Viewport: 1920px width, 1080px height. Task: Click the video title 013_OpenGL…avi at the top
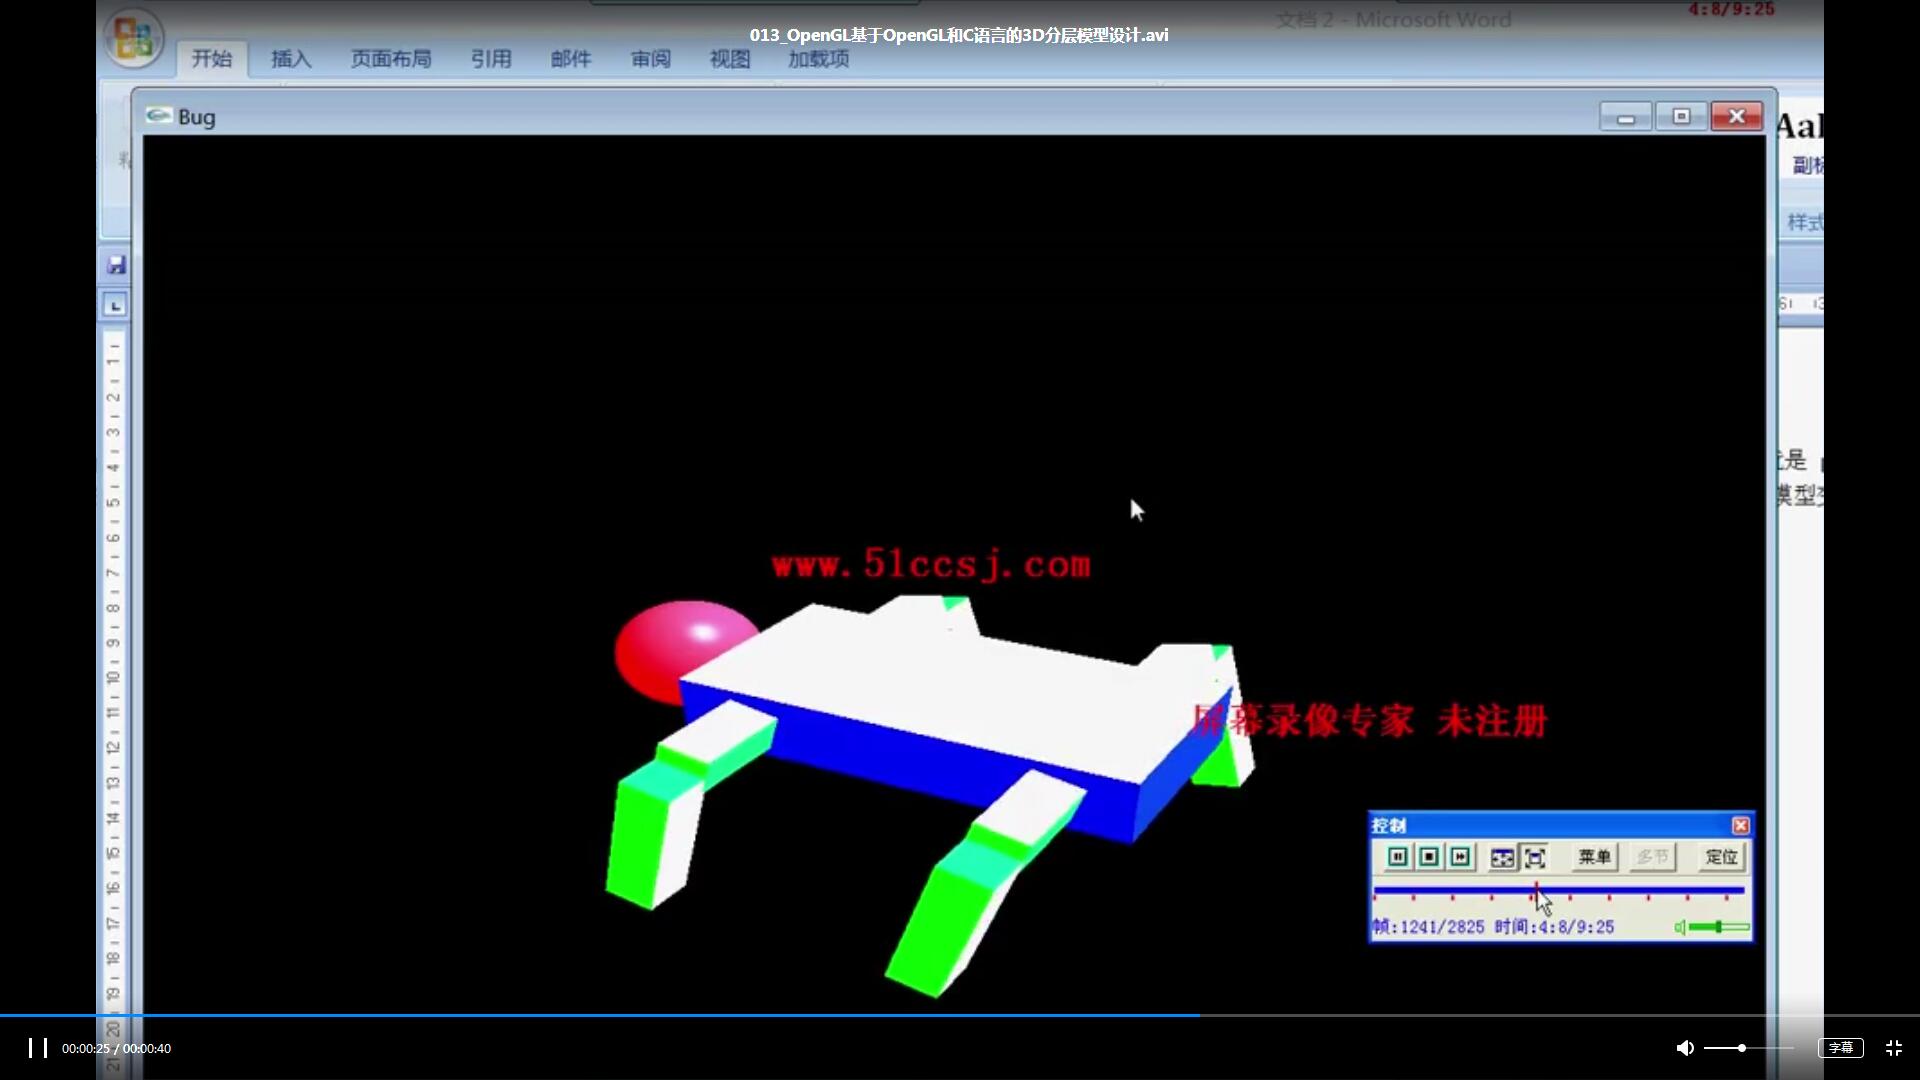point(959,35)
